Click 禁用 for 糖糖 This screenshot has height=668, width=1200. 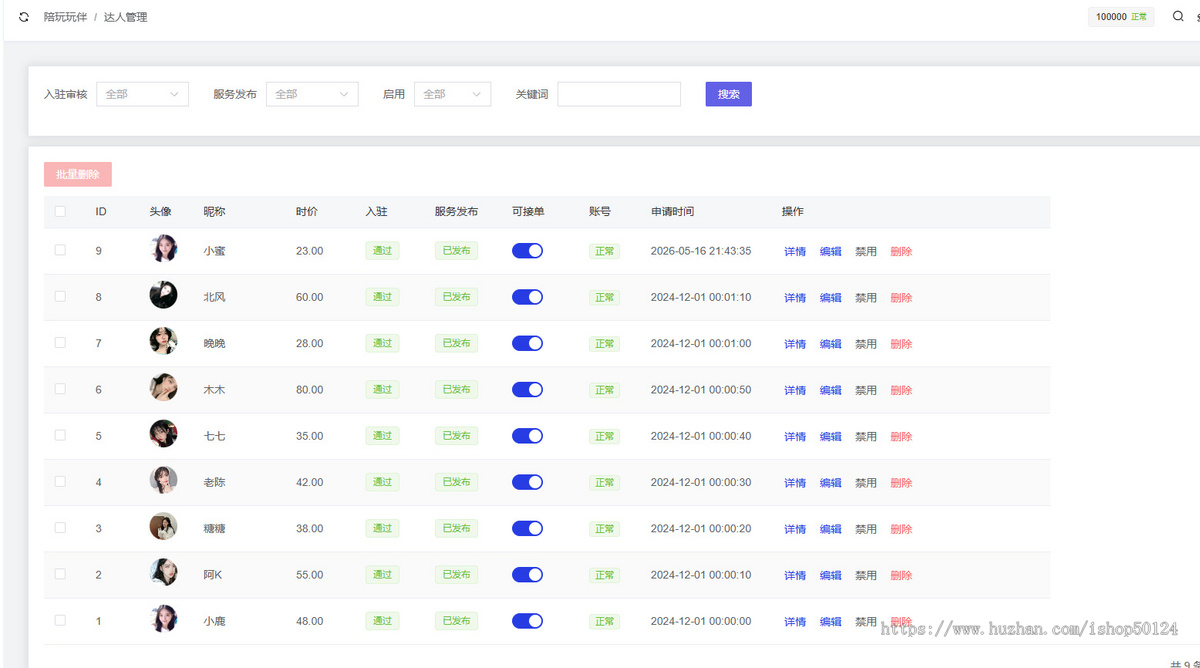866,529
